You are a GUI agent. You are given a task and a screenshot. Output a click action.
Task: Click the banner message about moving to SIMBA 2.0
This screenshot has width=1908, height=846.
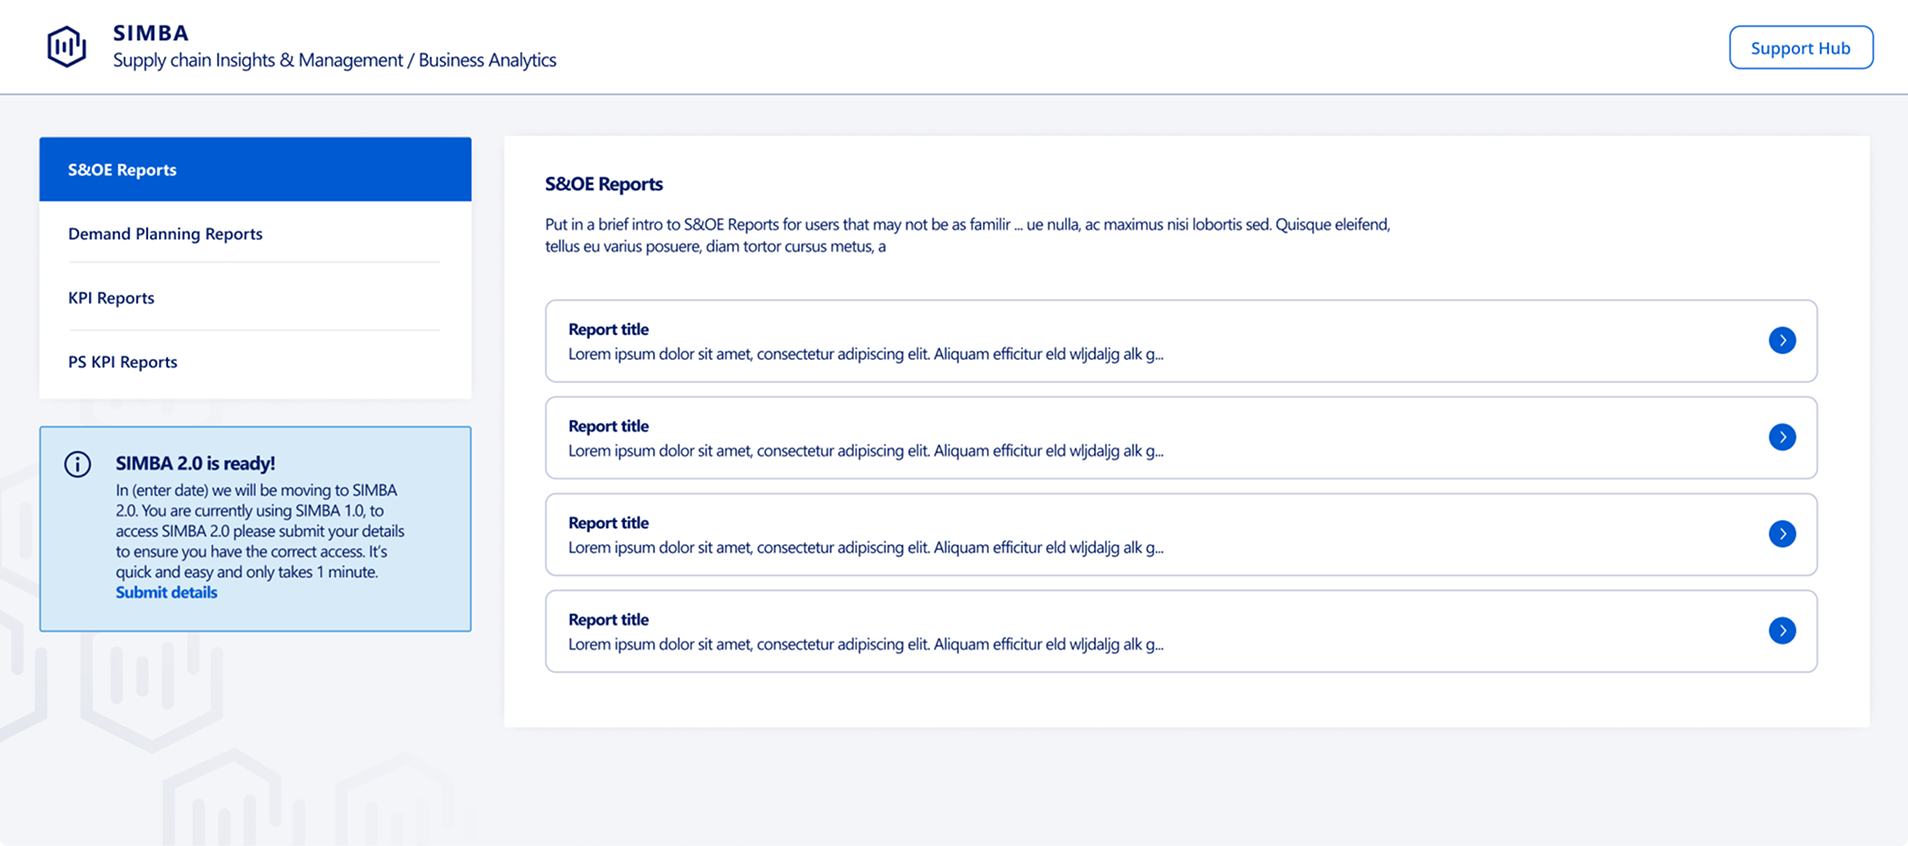(x=260, y=531)
